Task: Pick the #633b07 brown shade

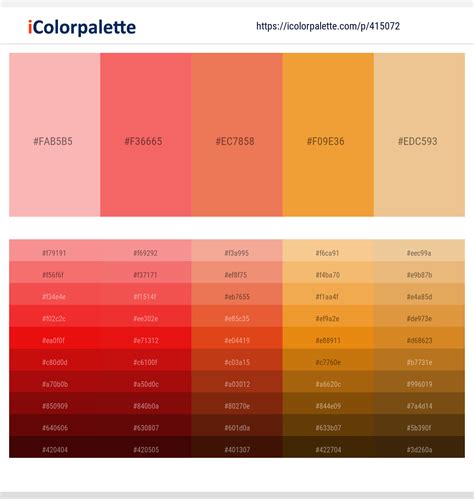Action: [x=328, y=425]
